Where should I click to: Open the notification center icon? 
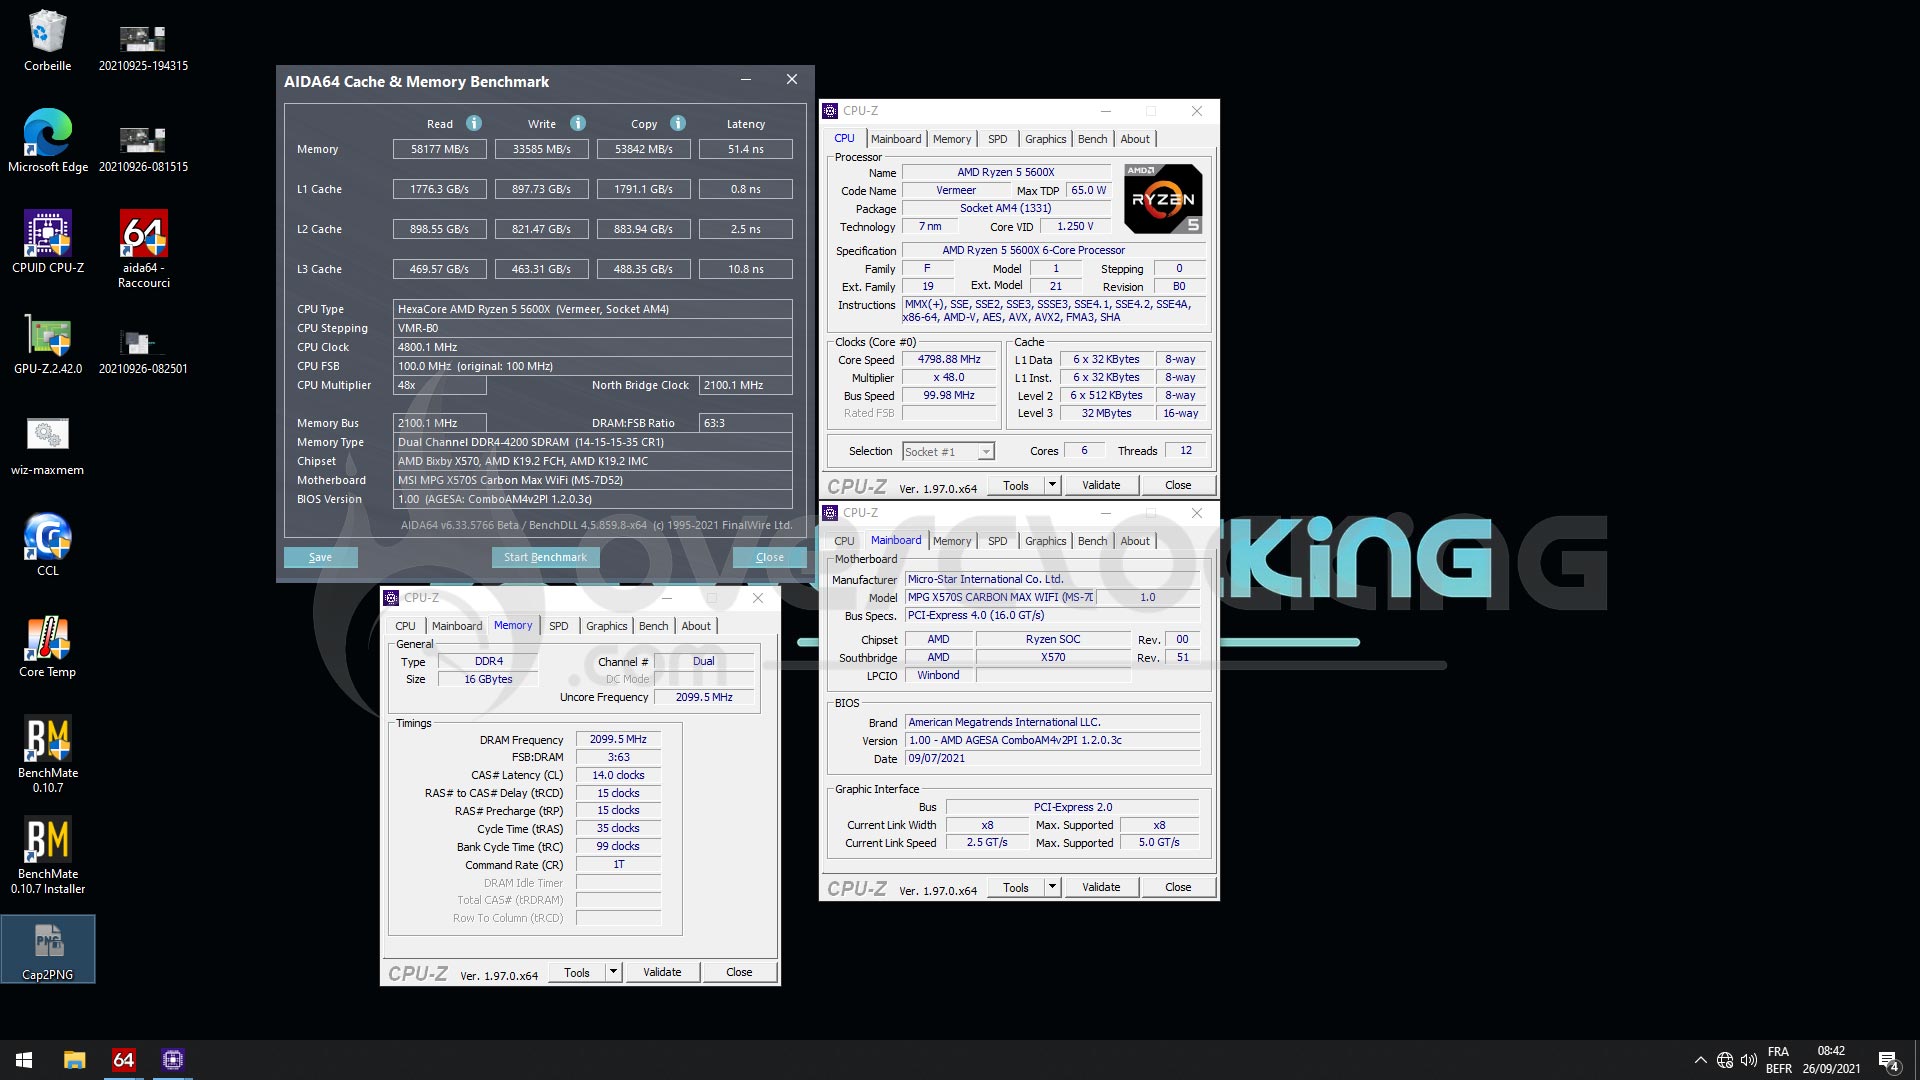1888,1060
